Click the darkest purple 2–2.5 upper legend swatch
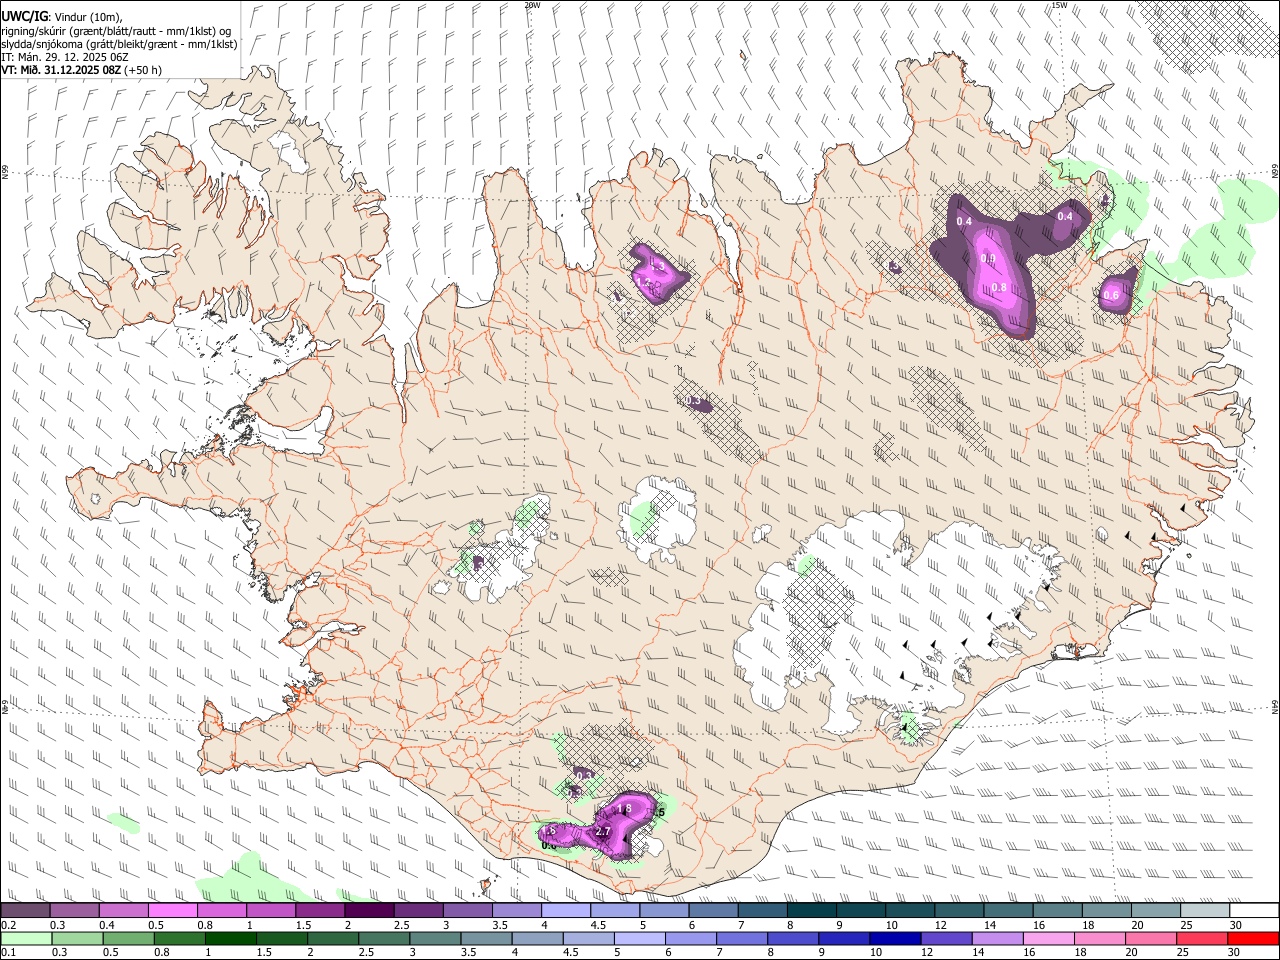Viewport: 1280px width, 960px height. point(369,910)
